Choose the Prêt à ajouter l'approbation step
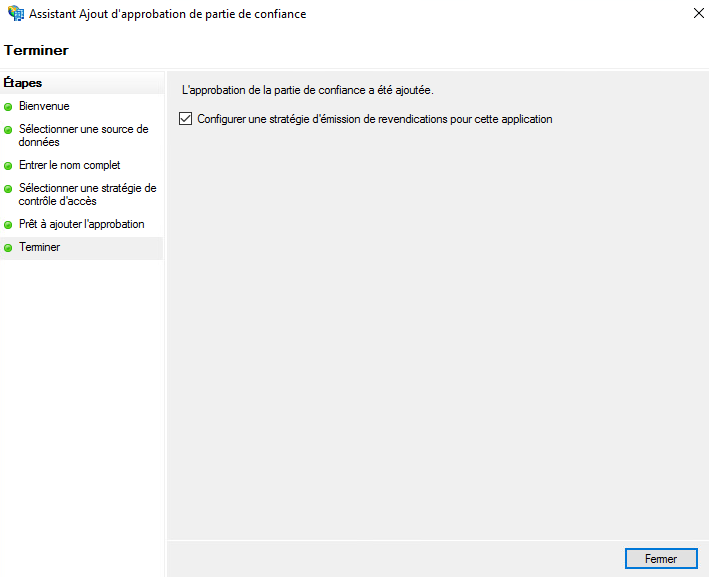 (x=81, y=224)
